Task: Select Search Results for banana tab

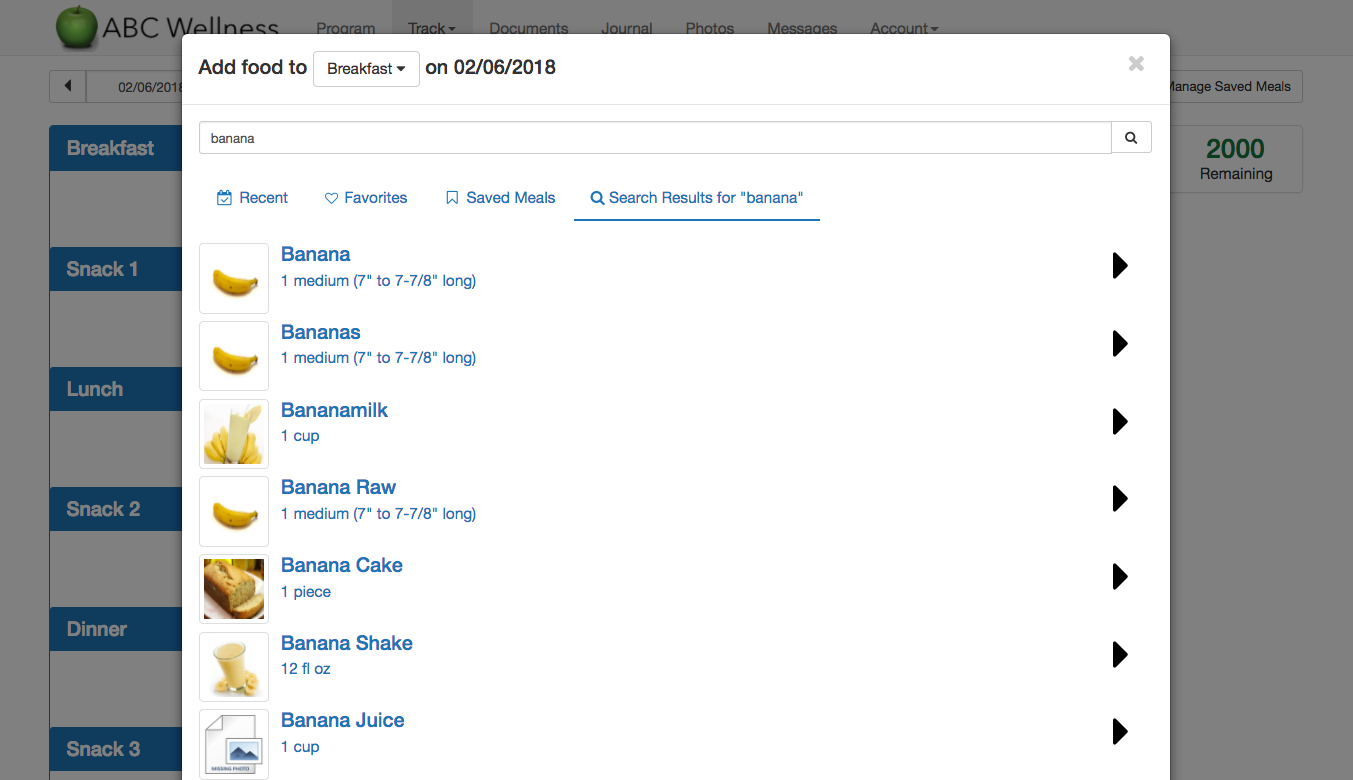Action: tap(696, 198)
